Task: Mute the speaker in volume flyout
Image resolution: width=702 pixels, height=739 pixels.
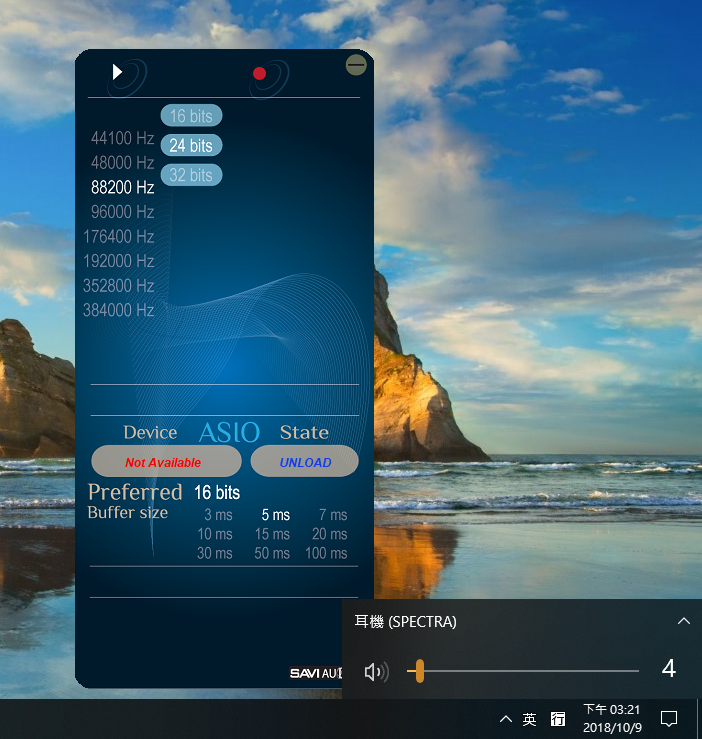Action: coord(376,672)
